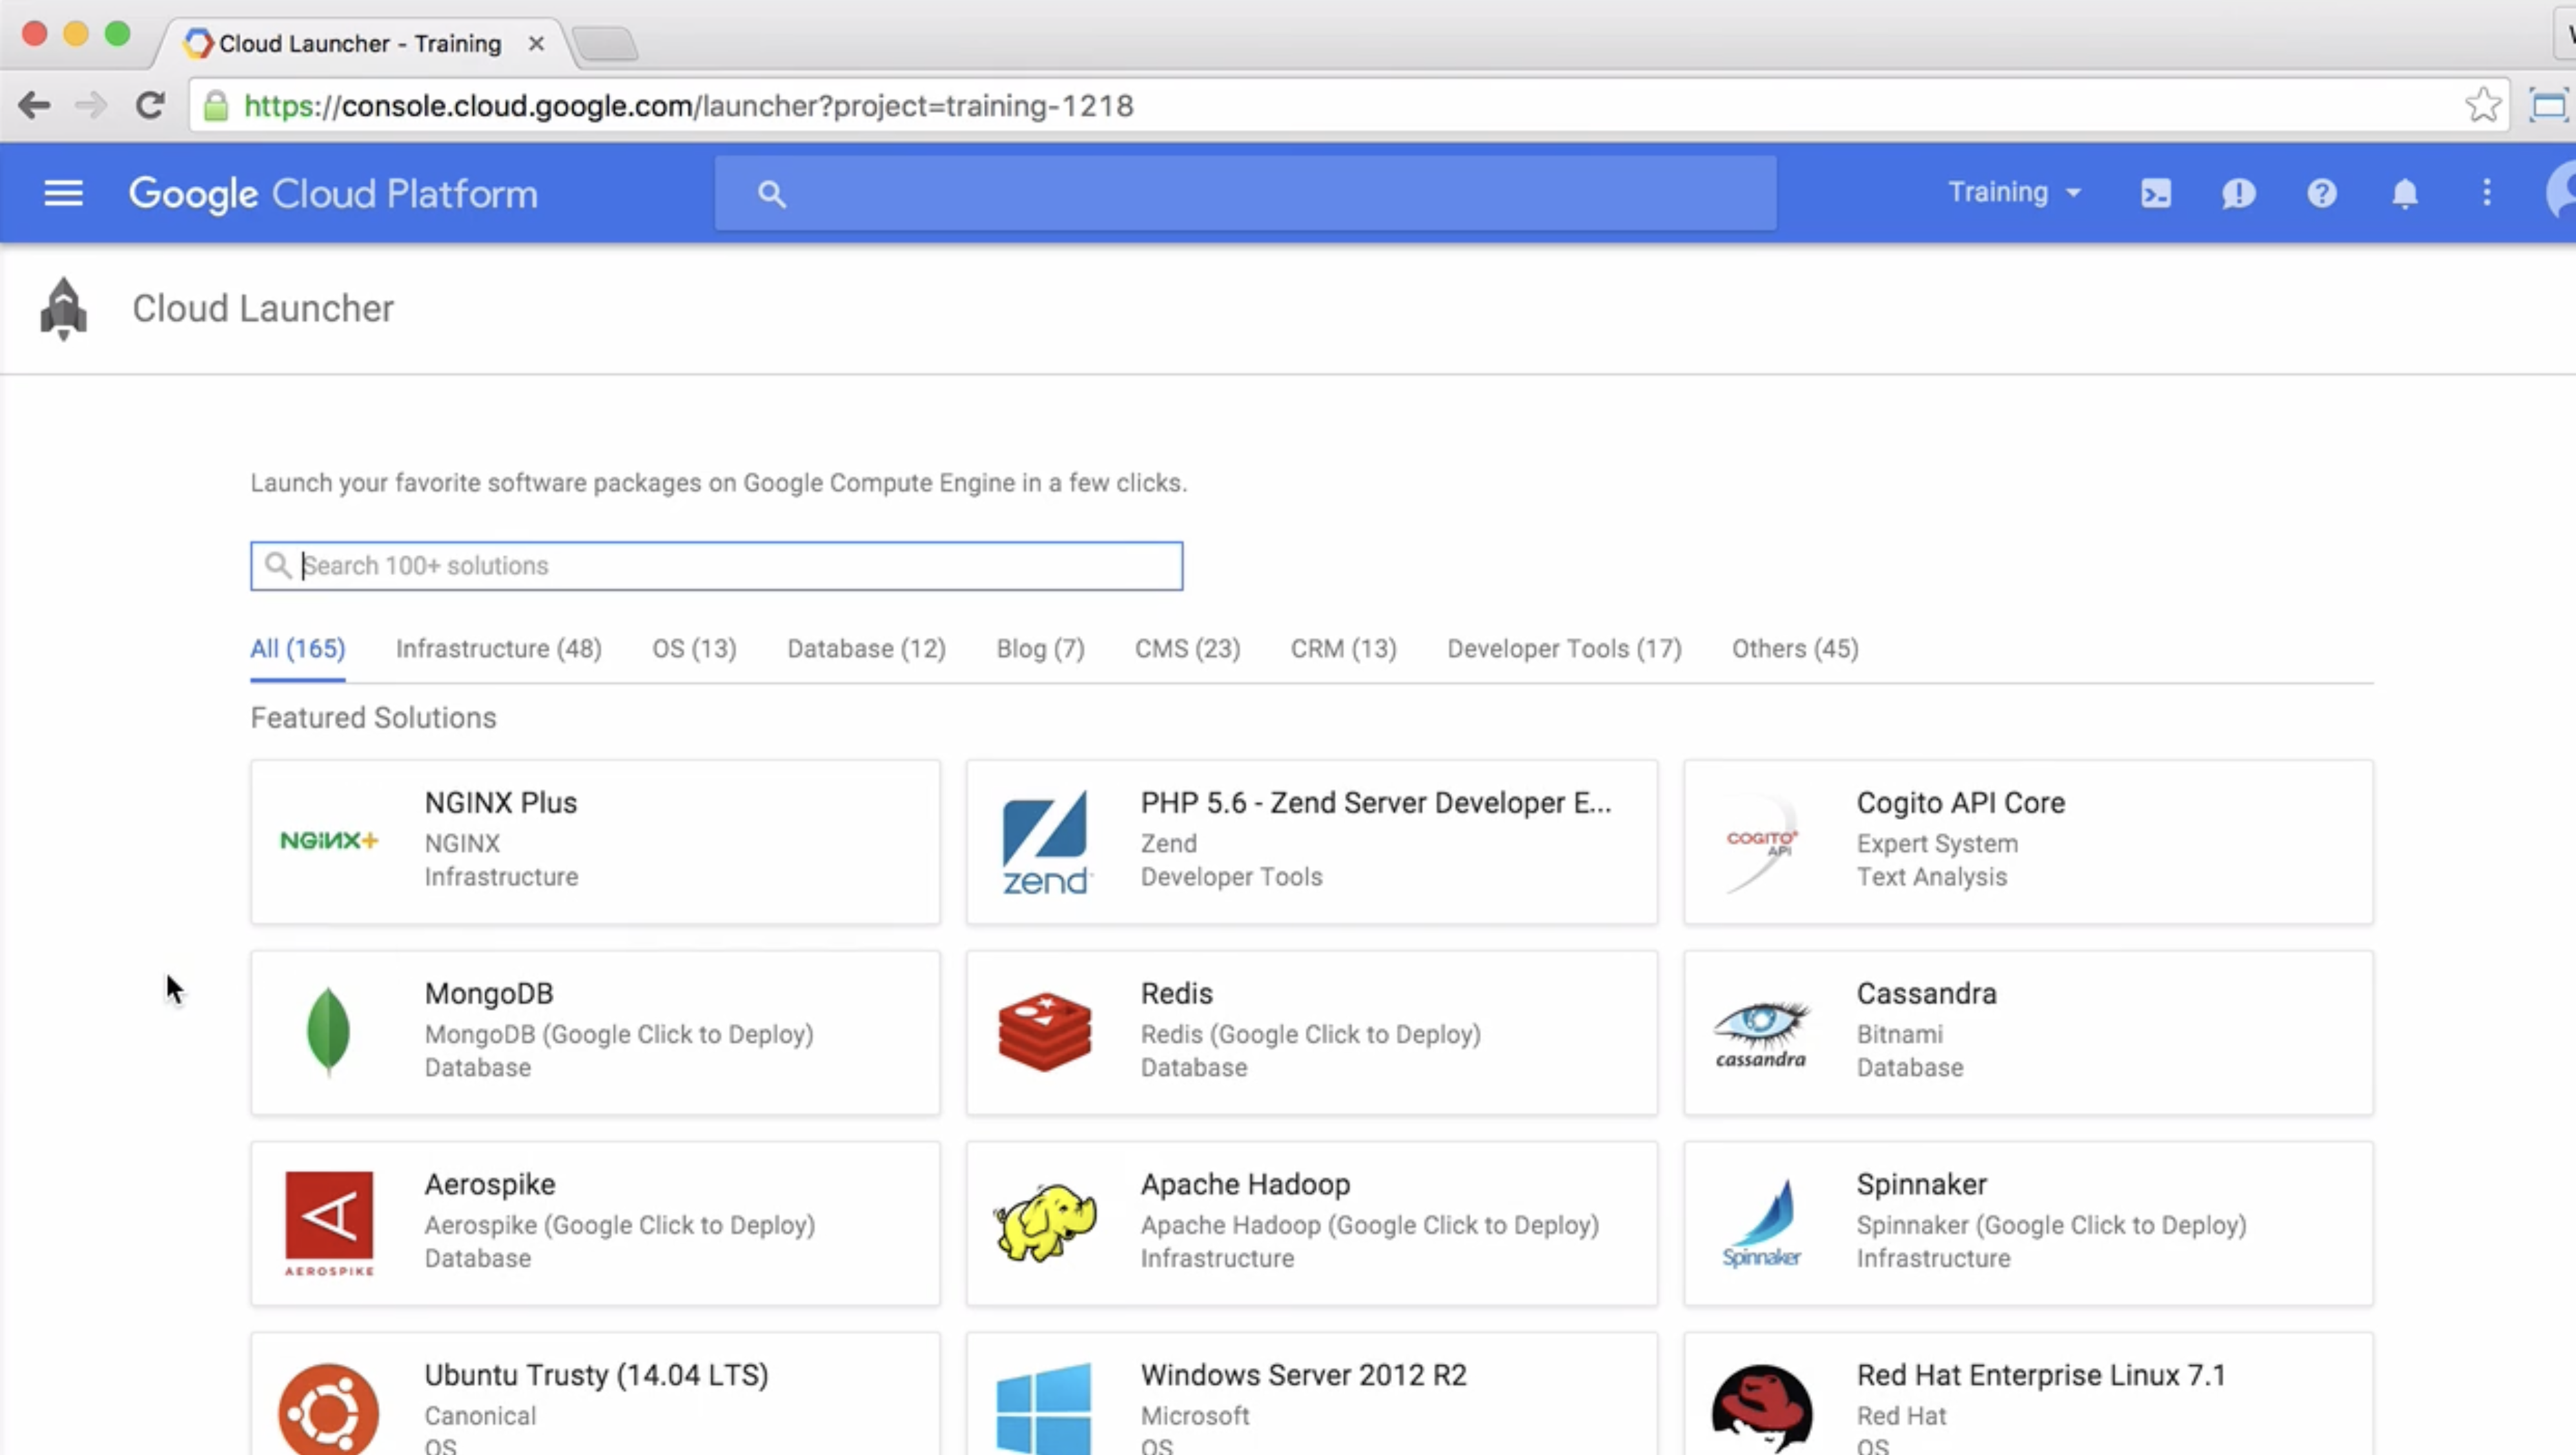Click the Hadoop yellow elephant icon
The width and height of the screenshot is (2576, 1455).
coord(1045,1223)
